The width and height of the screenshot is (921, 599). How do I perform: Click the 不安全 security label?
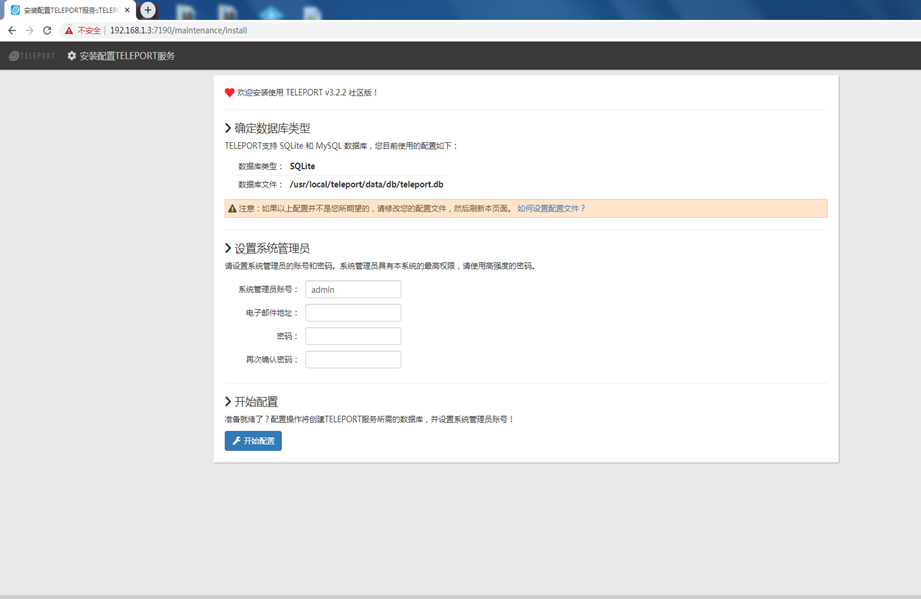(89, 31)
